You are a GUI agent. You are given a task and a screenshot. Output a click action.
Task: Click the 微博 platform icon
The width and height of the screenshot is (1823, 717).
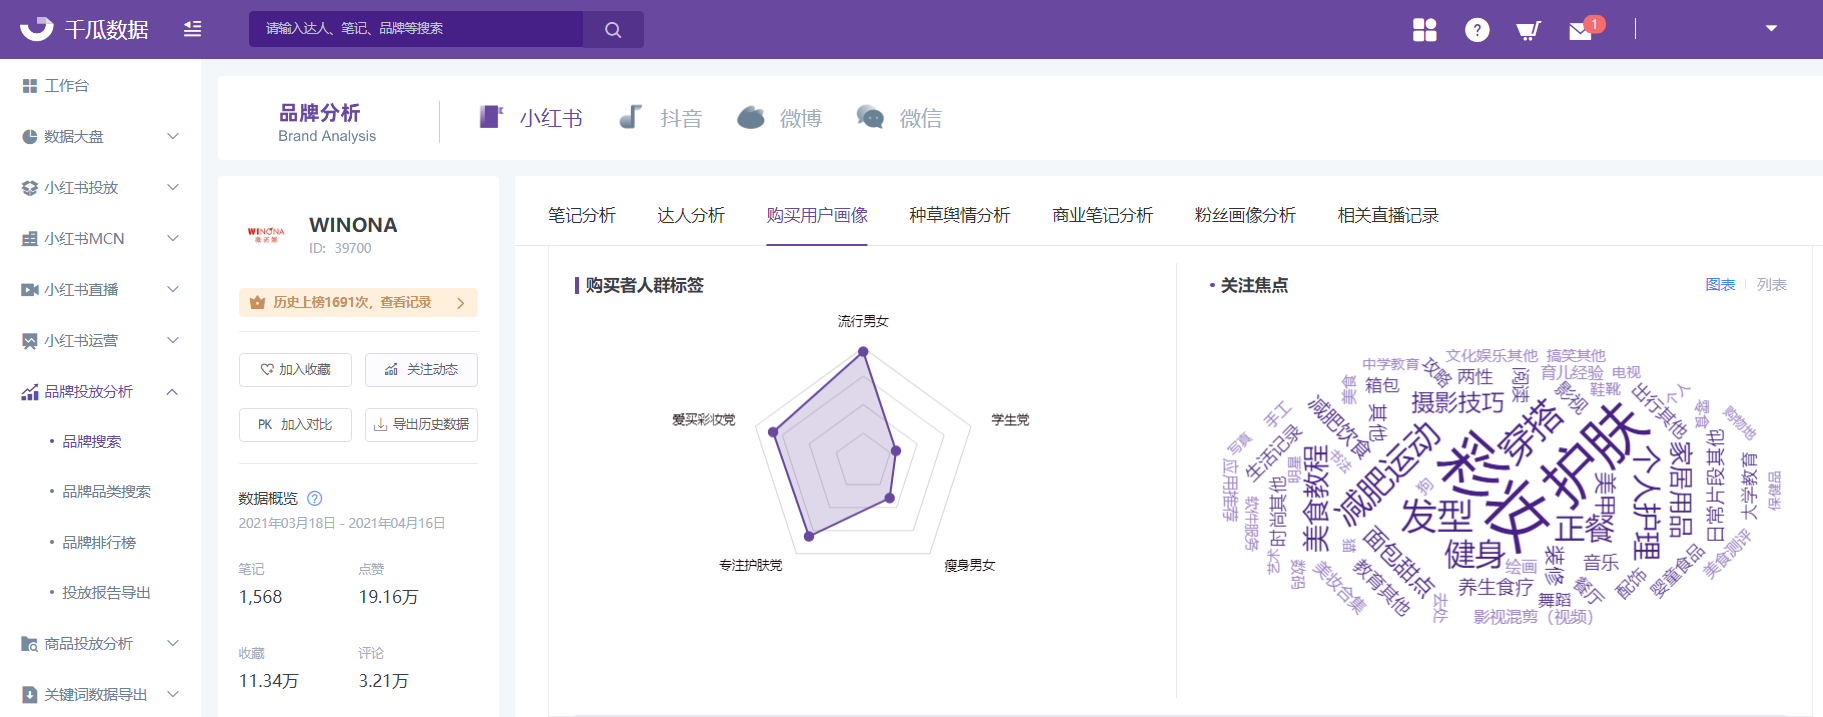click(751, 118)
